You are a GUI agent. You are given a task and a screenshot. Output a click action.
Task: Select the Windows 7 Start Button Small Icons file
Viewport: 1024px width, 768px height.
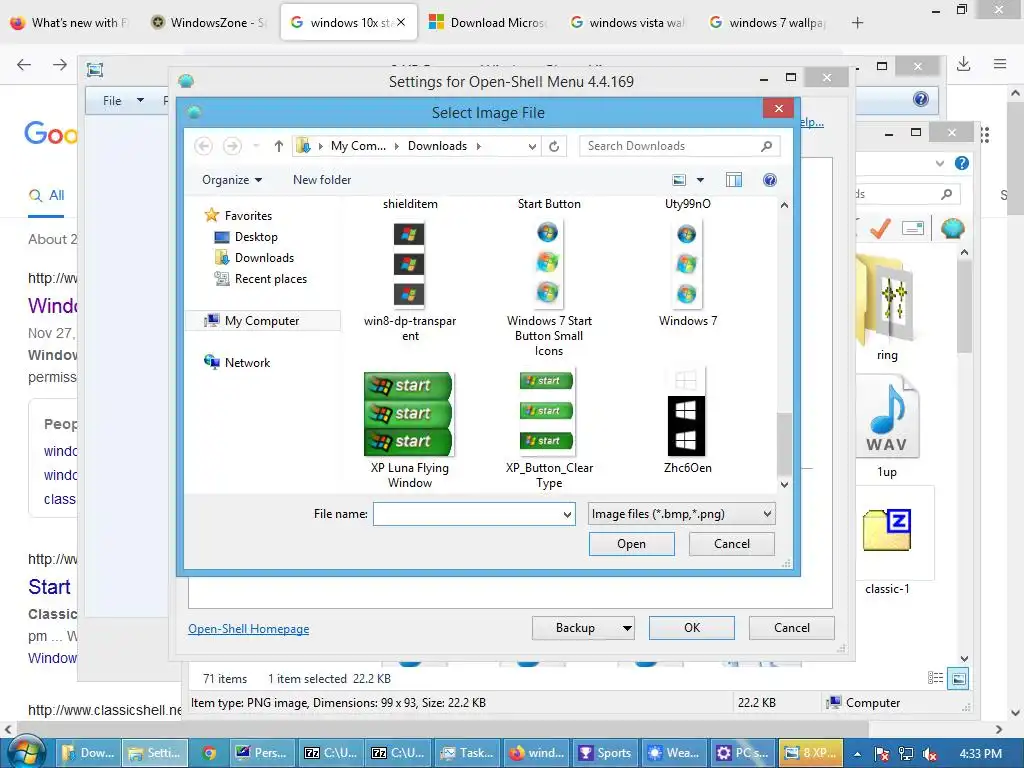coord(549,287)
